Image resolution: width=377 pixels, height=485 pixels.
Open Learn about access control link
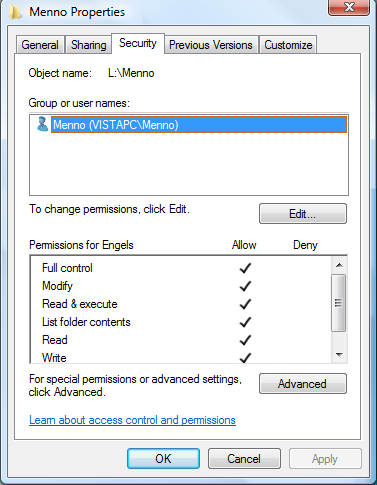[132, 420]
